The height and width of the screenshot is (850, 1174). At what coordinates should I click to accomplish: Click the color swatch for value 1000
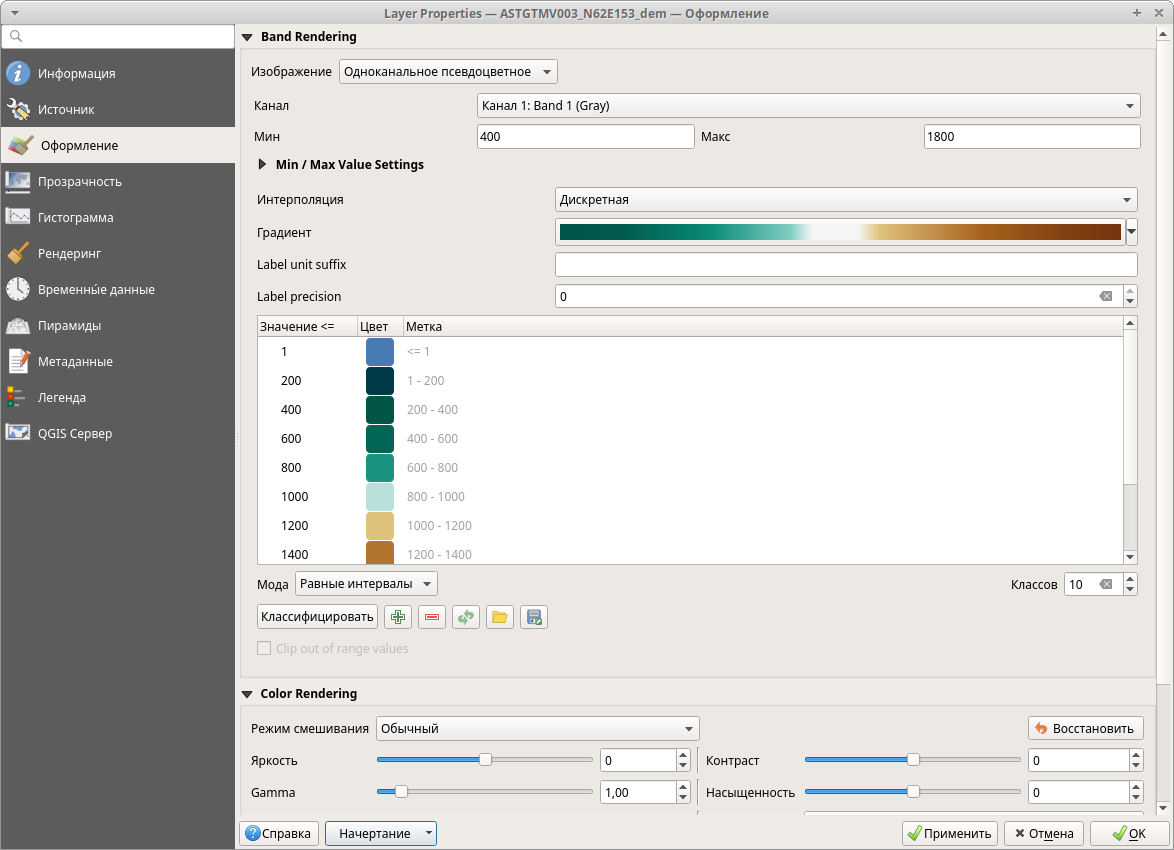380,496
